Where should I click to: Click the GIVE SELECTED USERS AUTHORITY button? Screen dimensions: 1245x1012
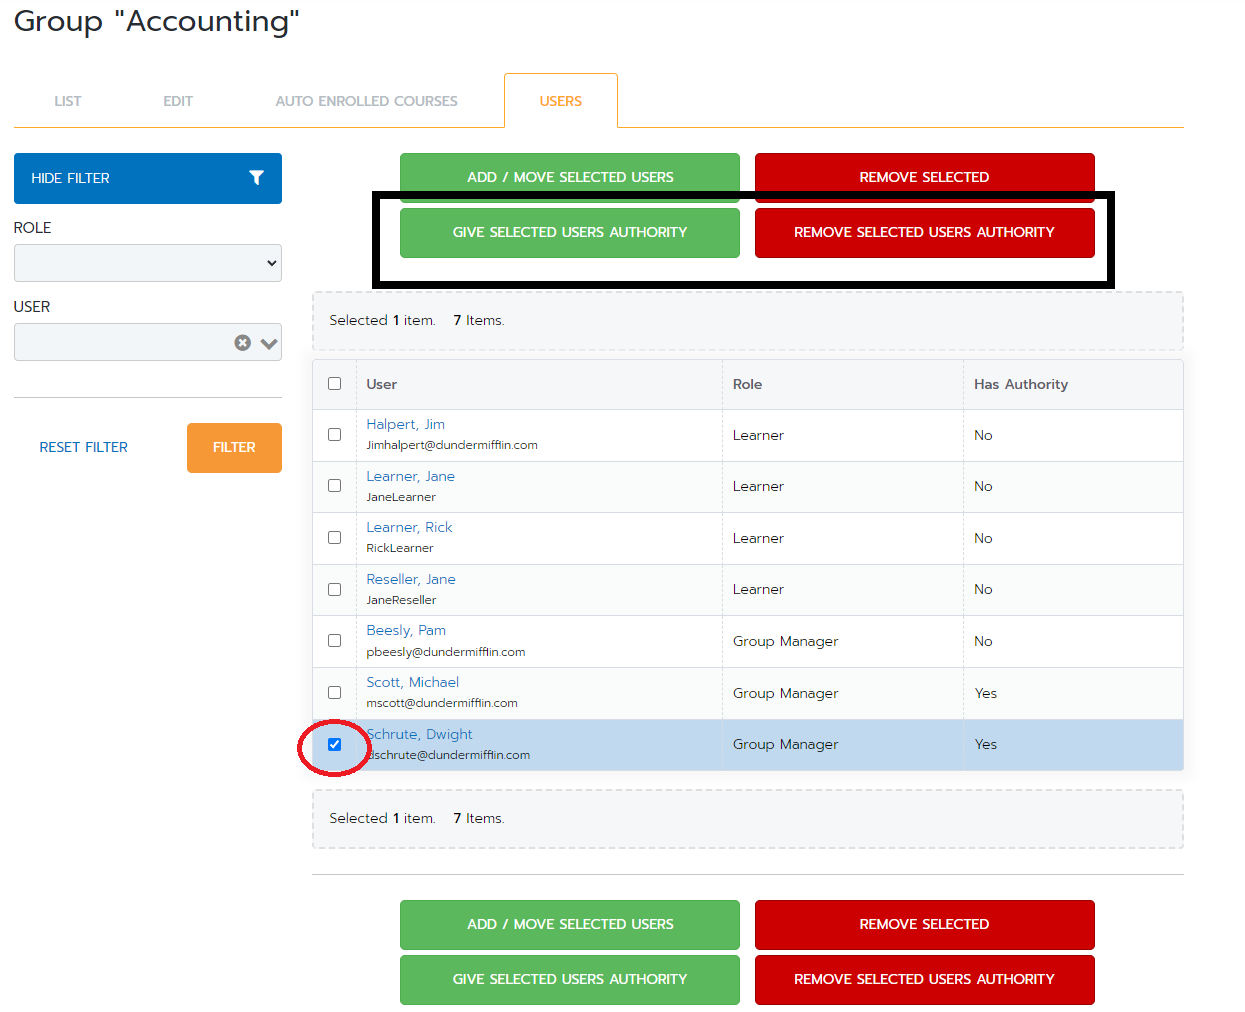click(x=569, y=232)
